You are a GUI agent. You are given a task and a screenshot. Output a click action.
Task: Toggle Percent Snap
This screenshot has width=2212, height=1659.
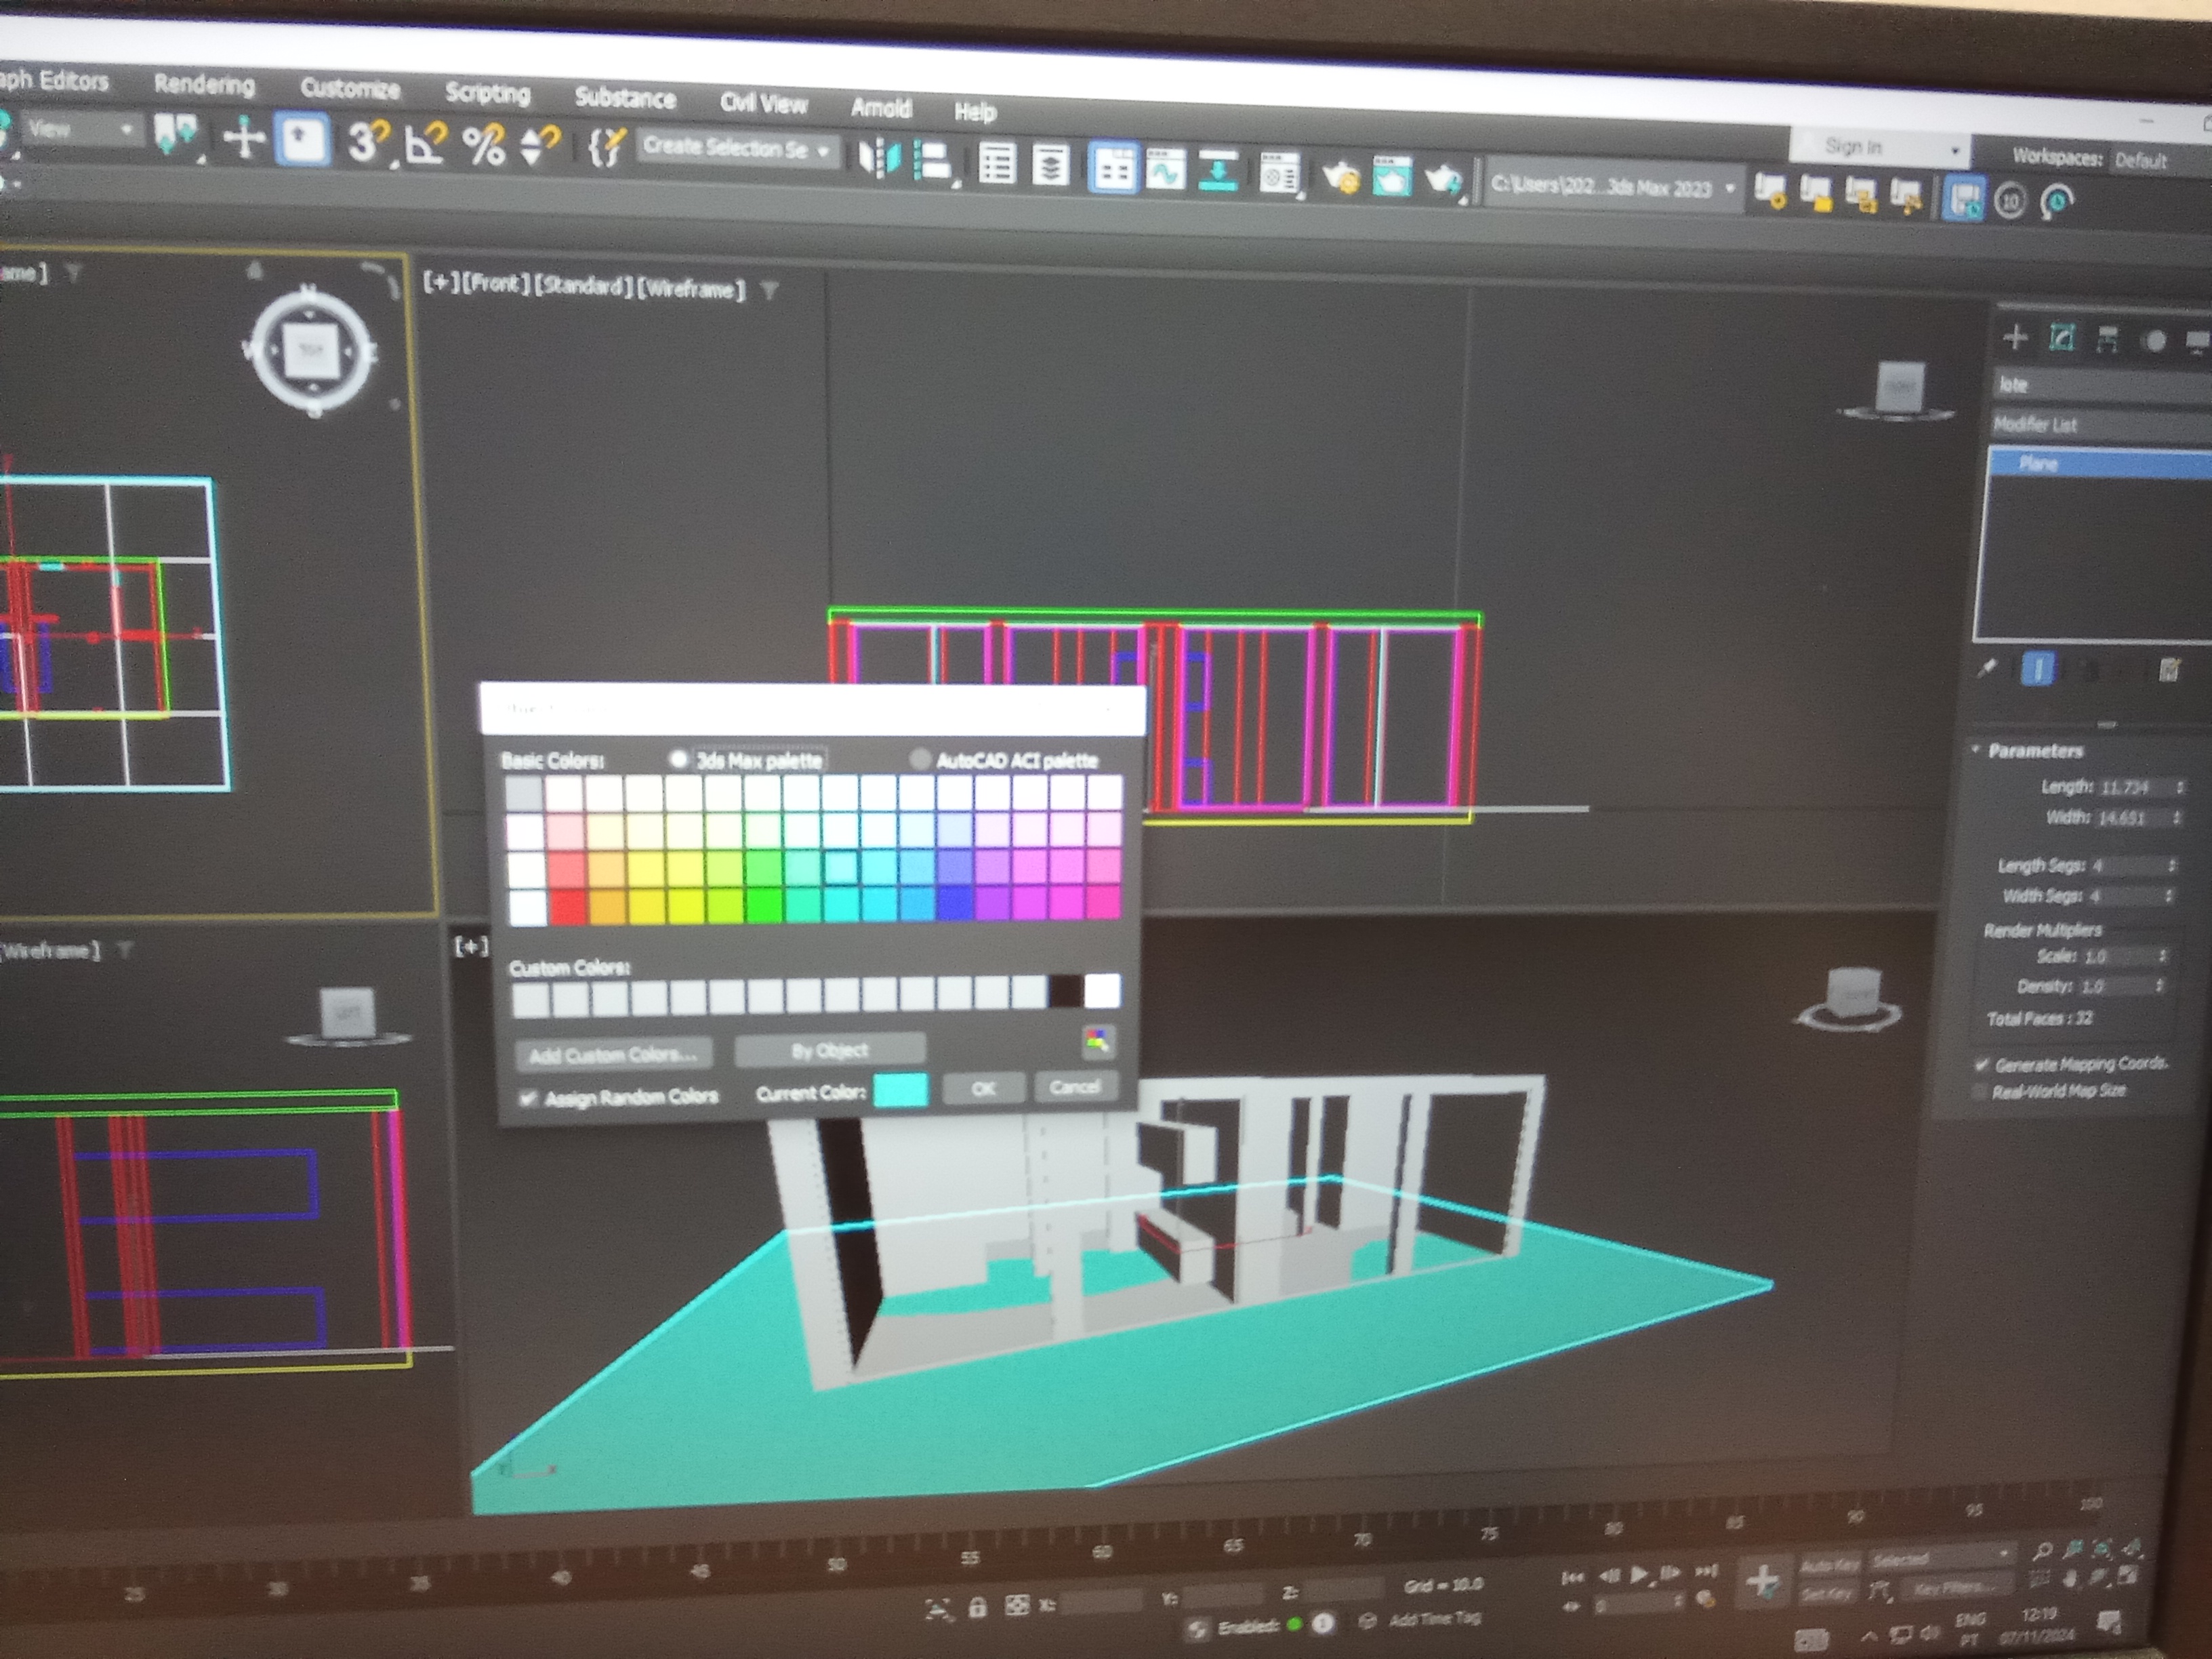483,147
